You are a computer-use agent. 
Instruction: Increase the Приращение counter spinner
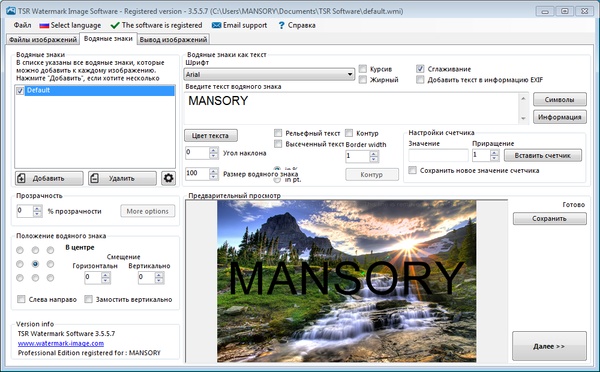click(x=494, y=153)
